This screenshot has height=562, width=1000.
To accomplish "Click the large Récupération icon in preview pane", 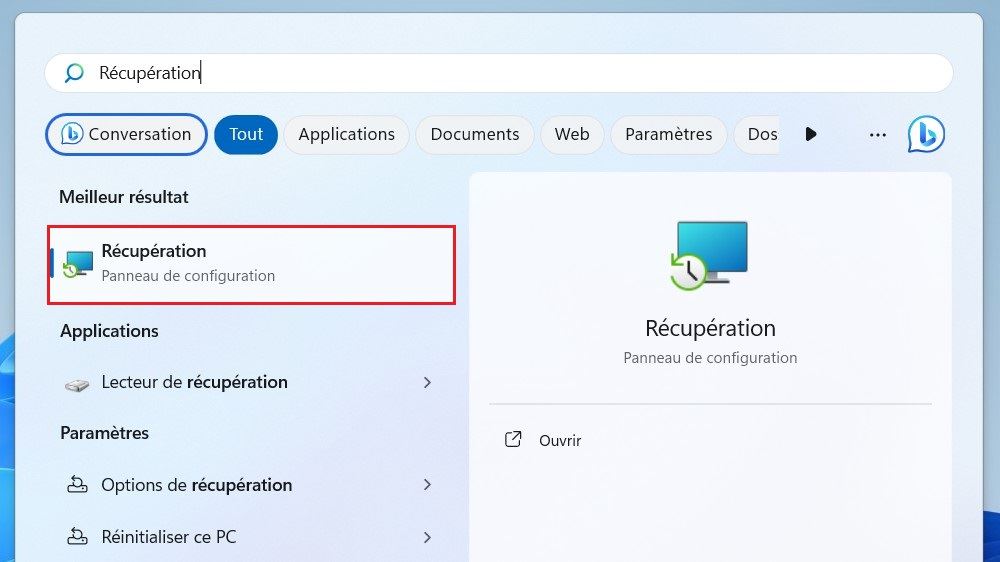I will tap(710, 255).
